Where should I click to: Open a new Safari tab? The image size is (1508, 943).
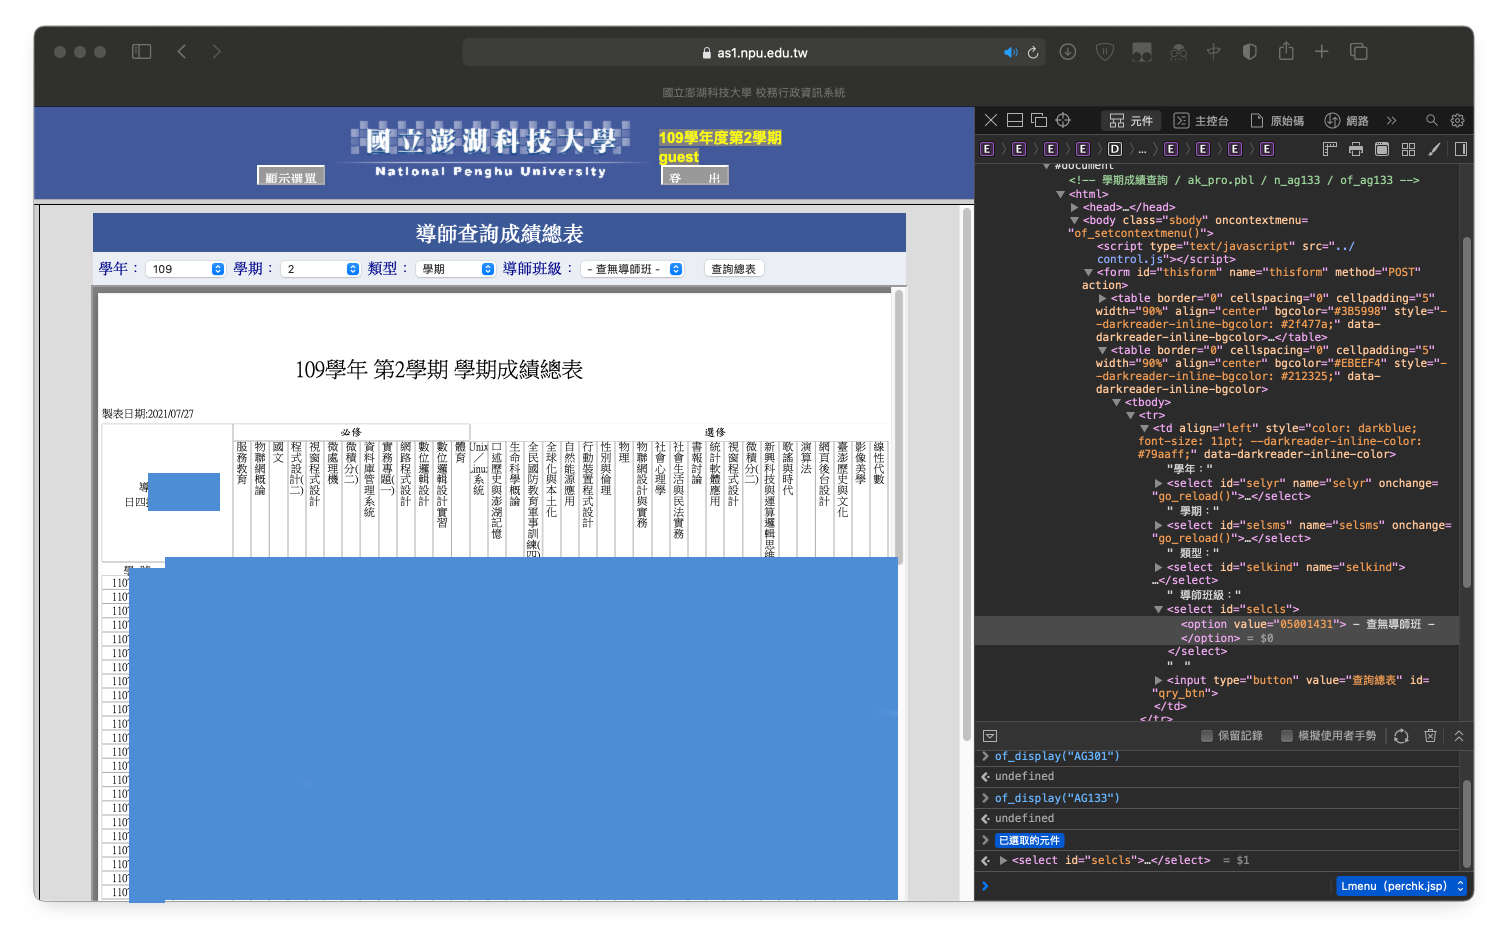click(x=1322, y=52)
